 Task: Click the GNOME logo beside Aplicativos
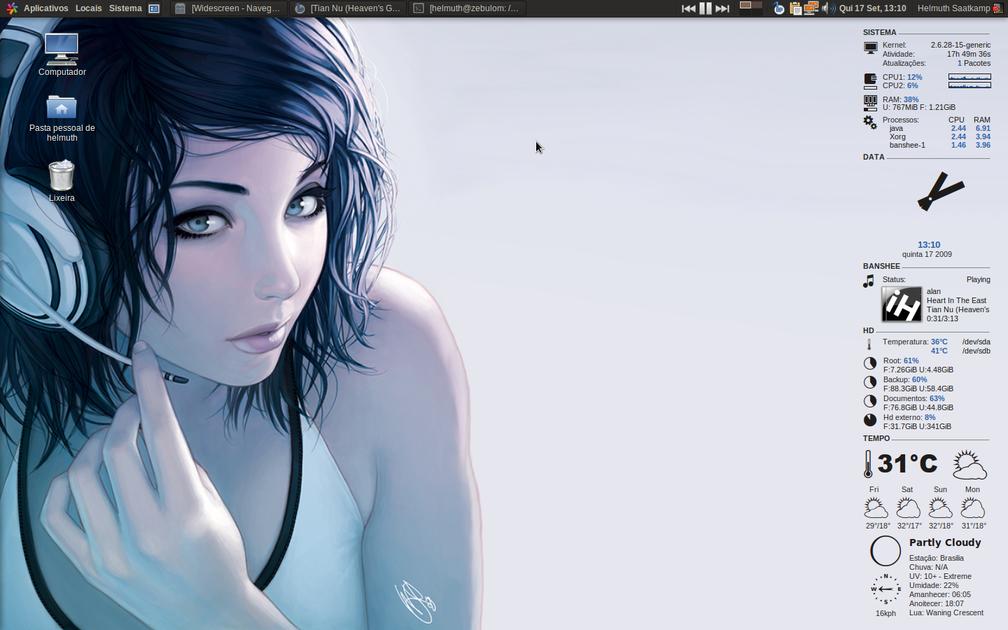click(x=12, y=8)
